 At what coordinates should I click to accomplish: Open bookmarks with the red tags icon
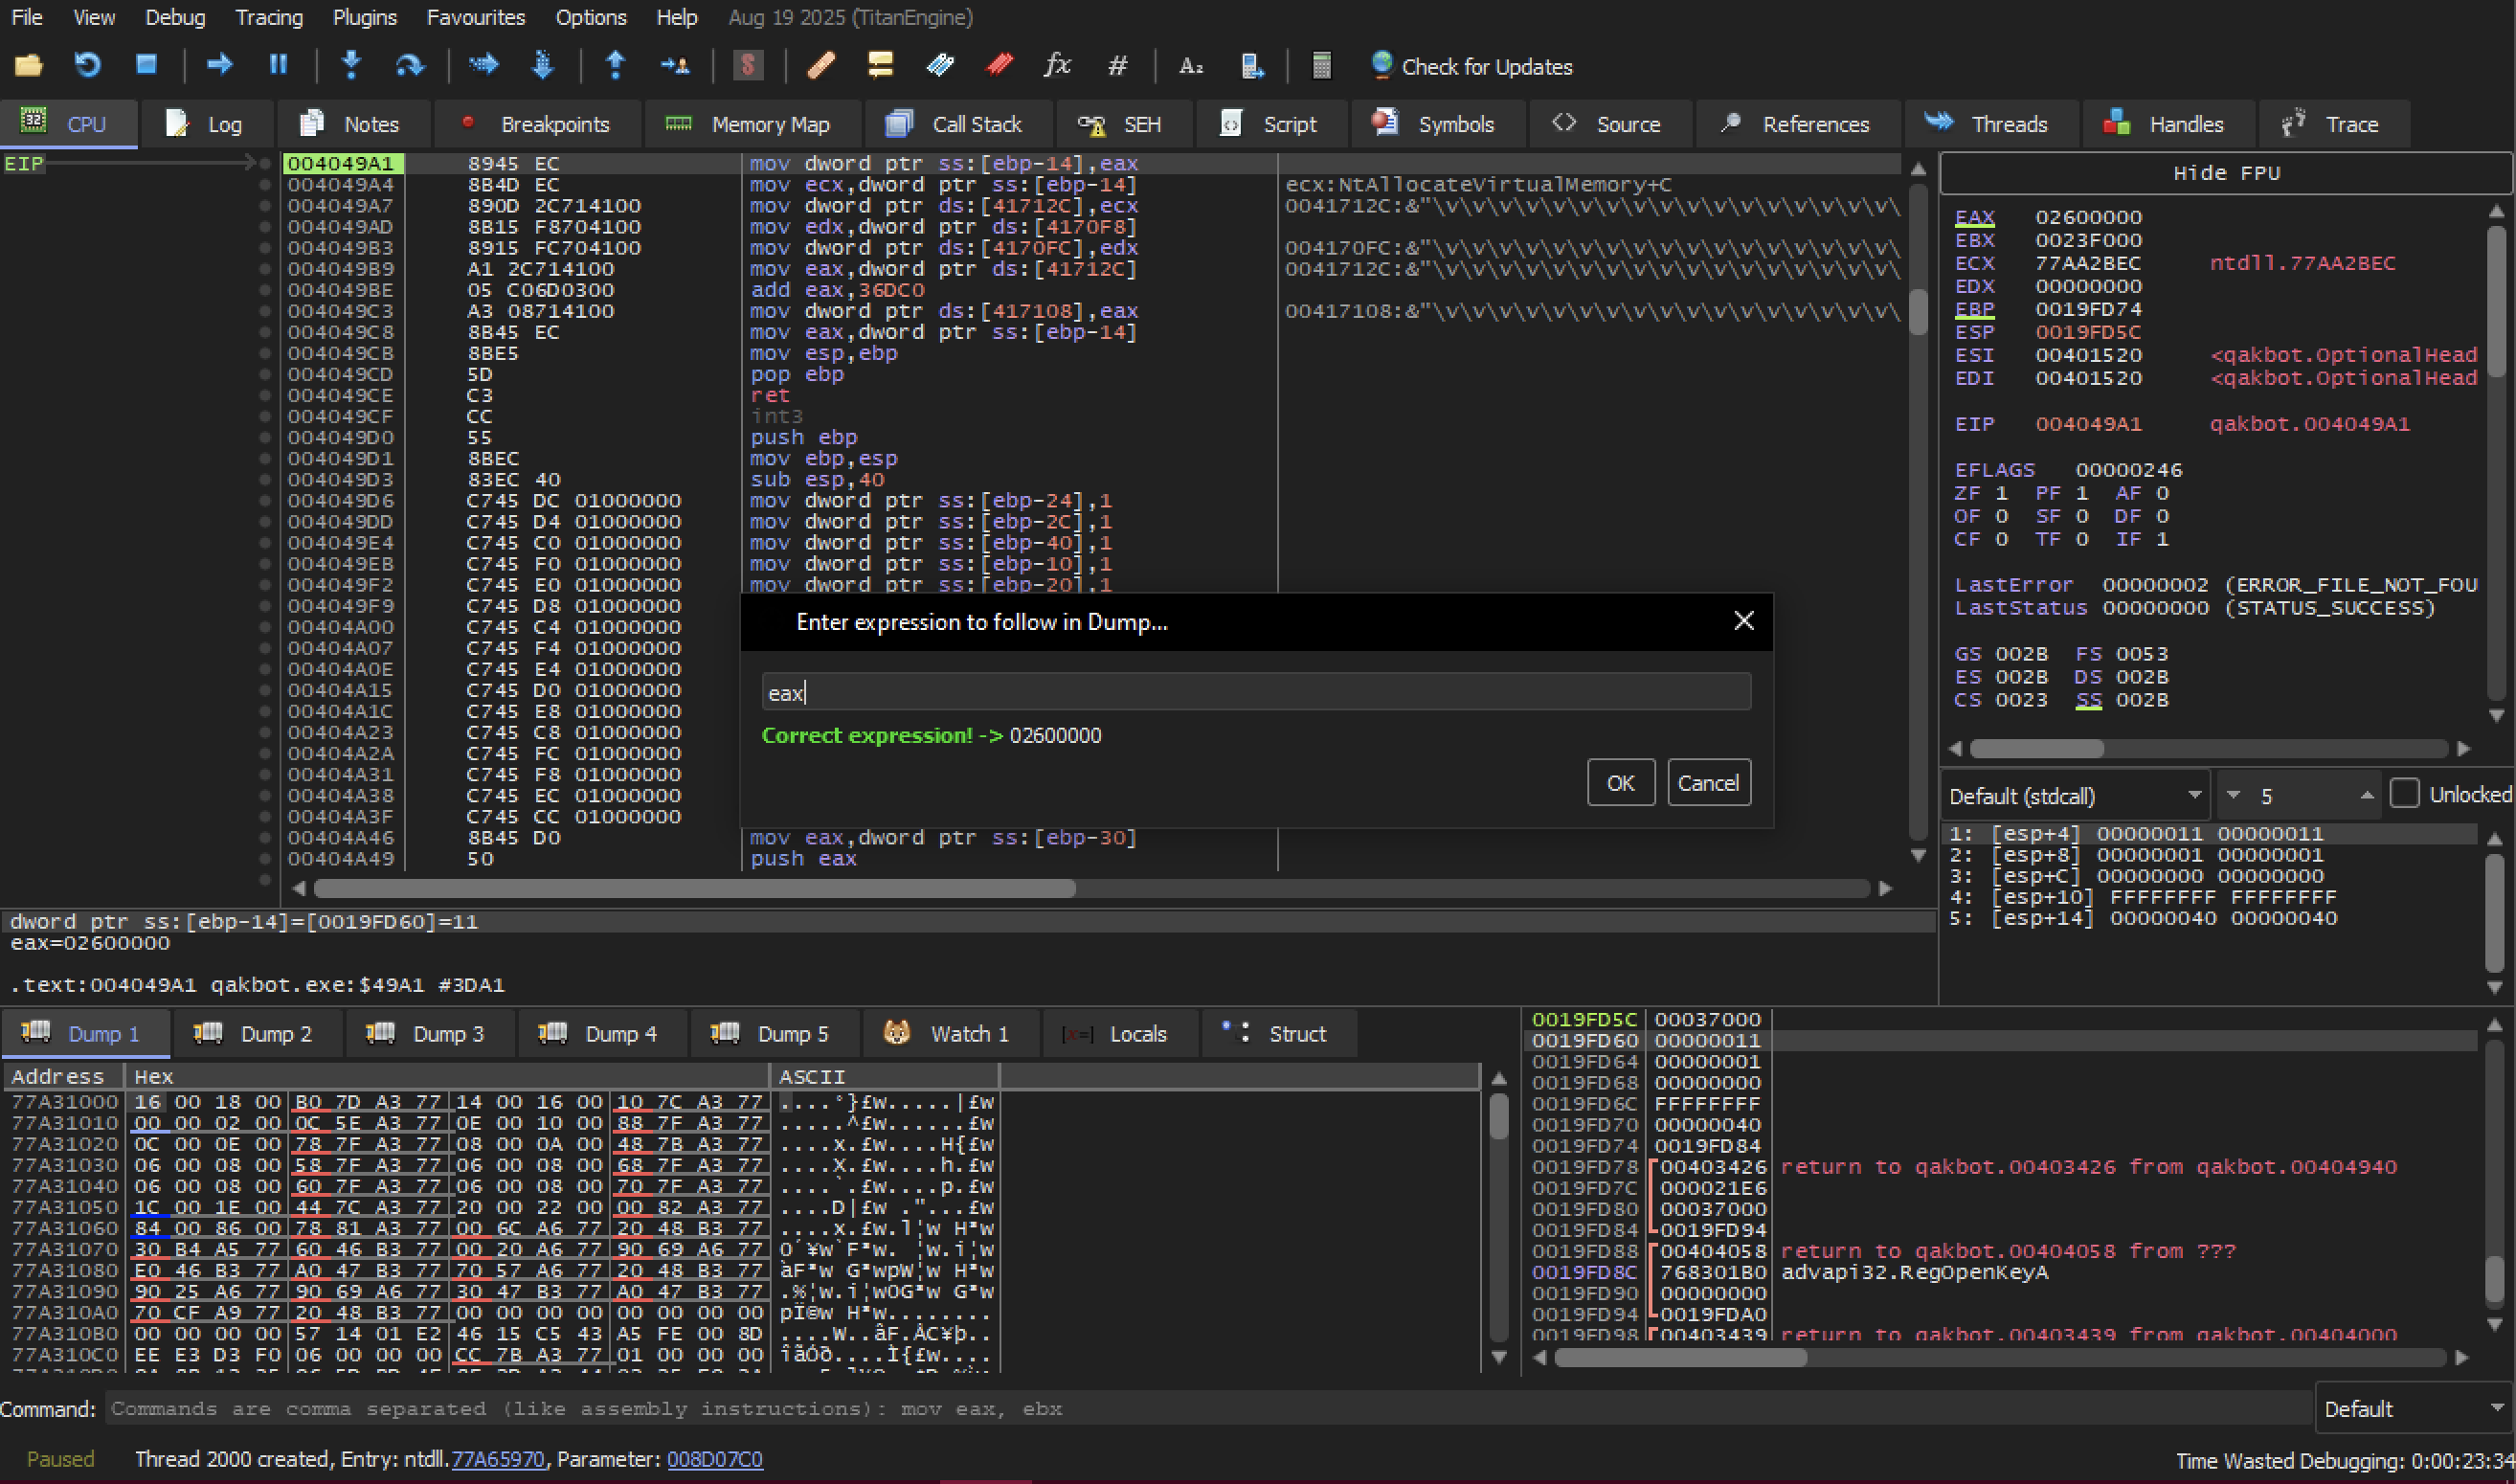(999, 66)
